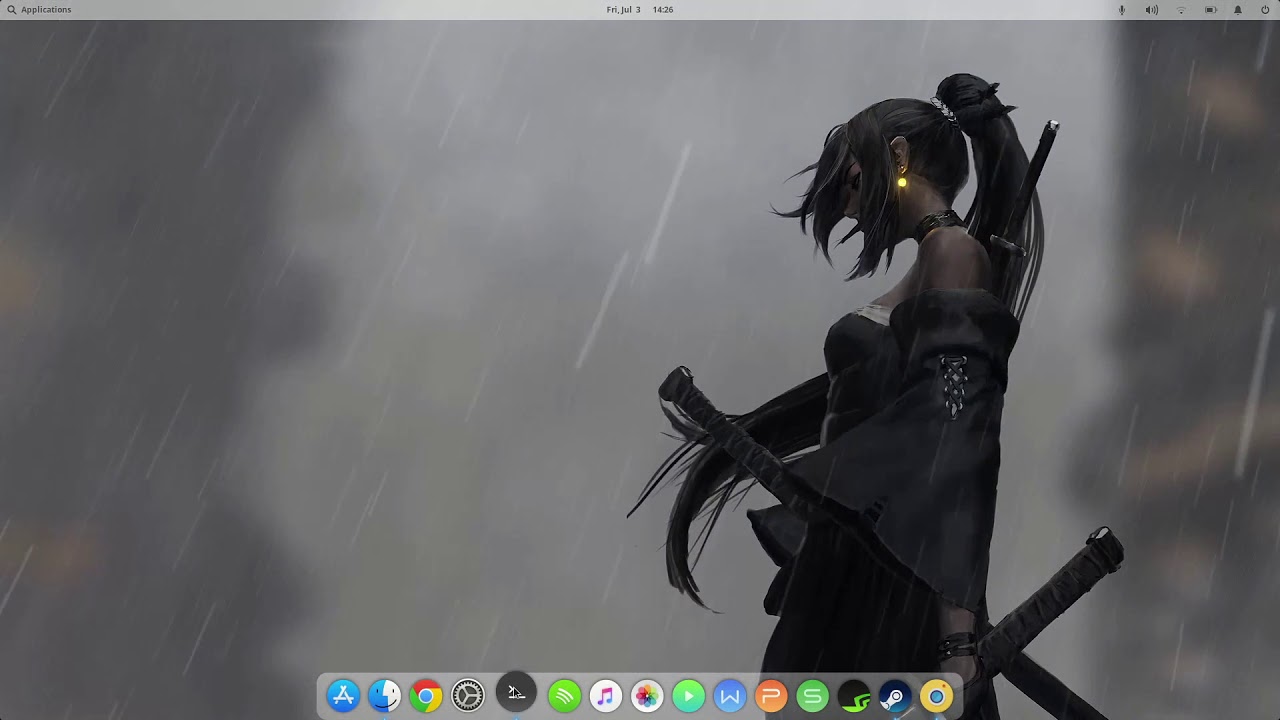Open the Applications menu in the top panel
Screen dimensions: 1280x720
point(39,9)
